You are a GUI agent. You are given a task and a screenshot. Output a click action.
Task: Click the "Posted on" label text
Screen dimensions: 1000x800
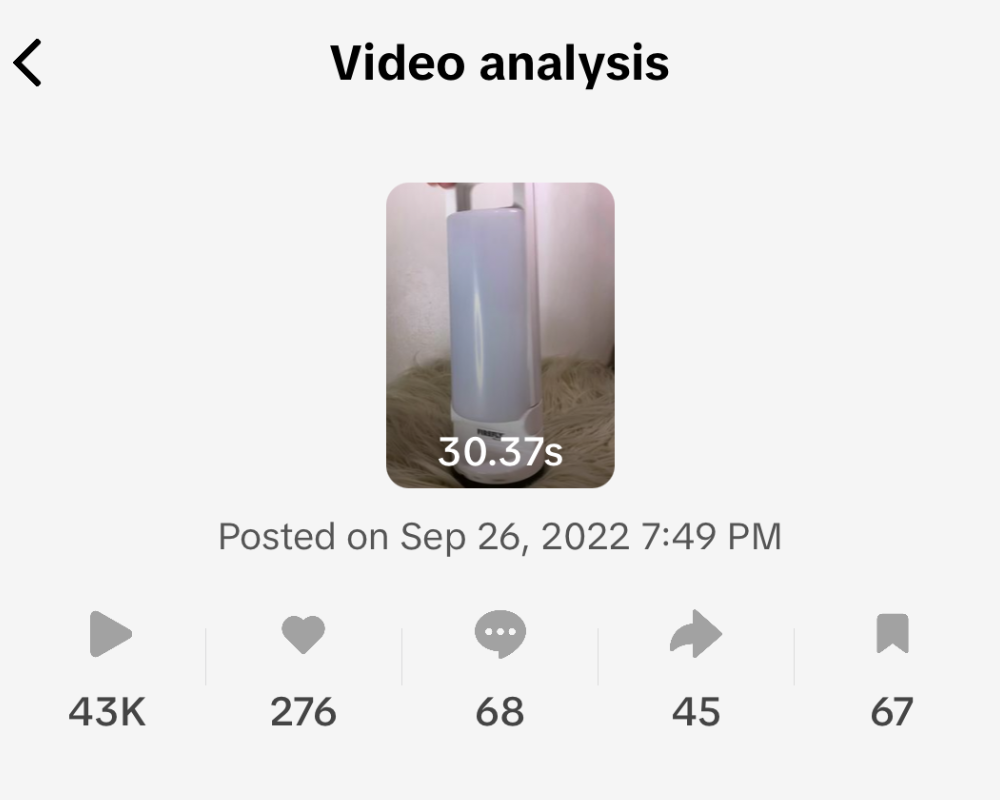click(303, 537)
